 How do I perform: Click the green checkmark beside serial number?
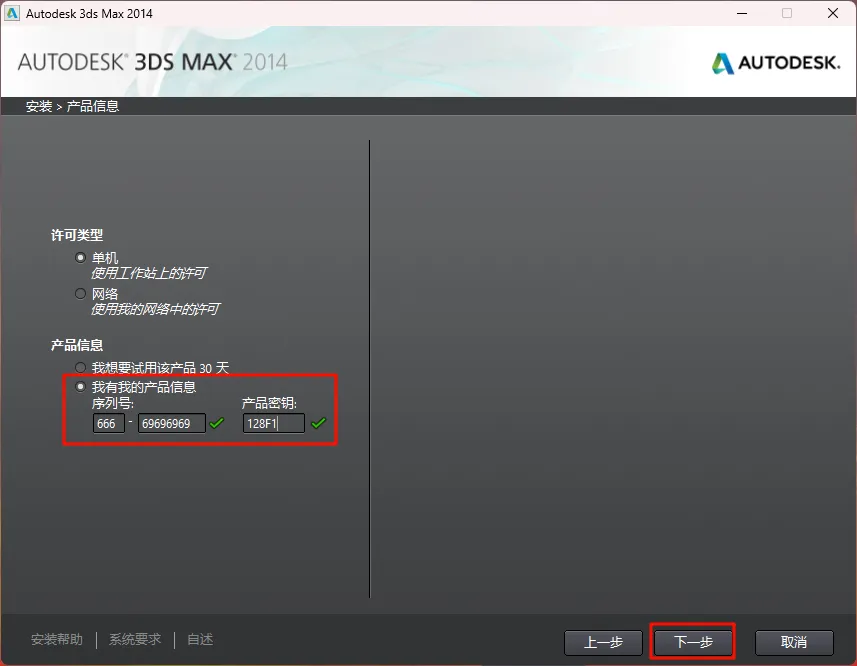pyautogui.click(x=217, y=423)
